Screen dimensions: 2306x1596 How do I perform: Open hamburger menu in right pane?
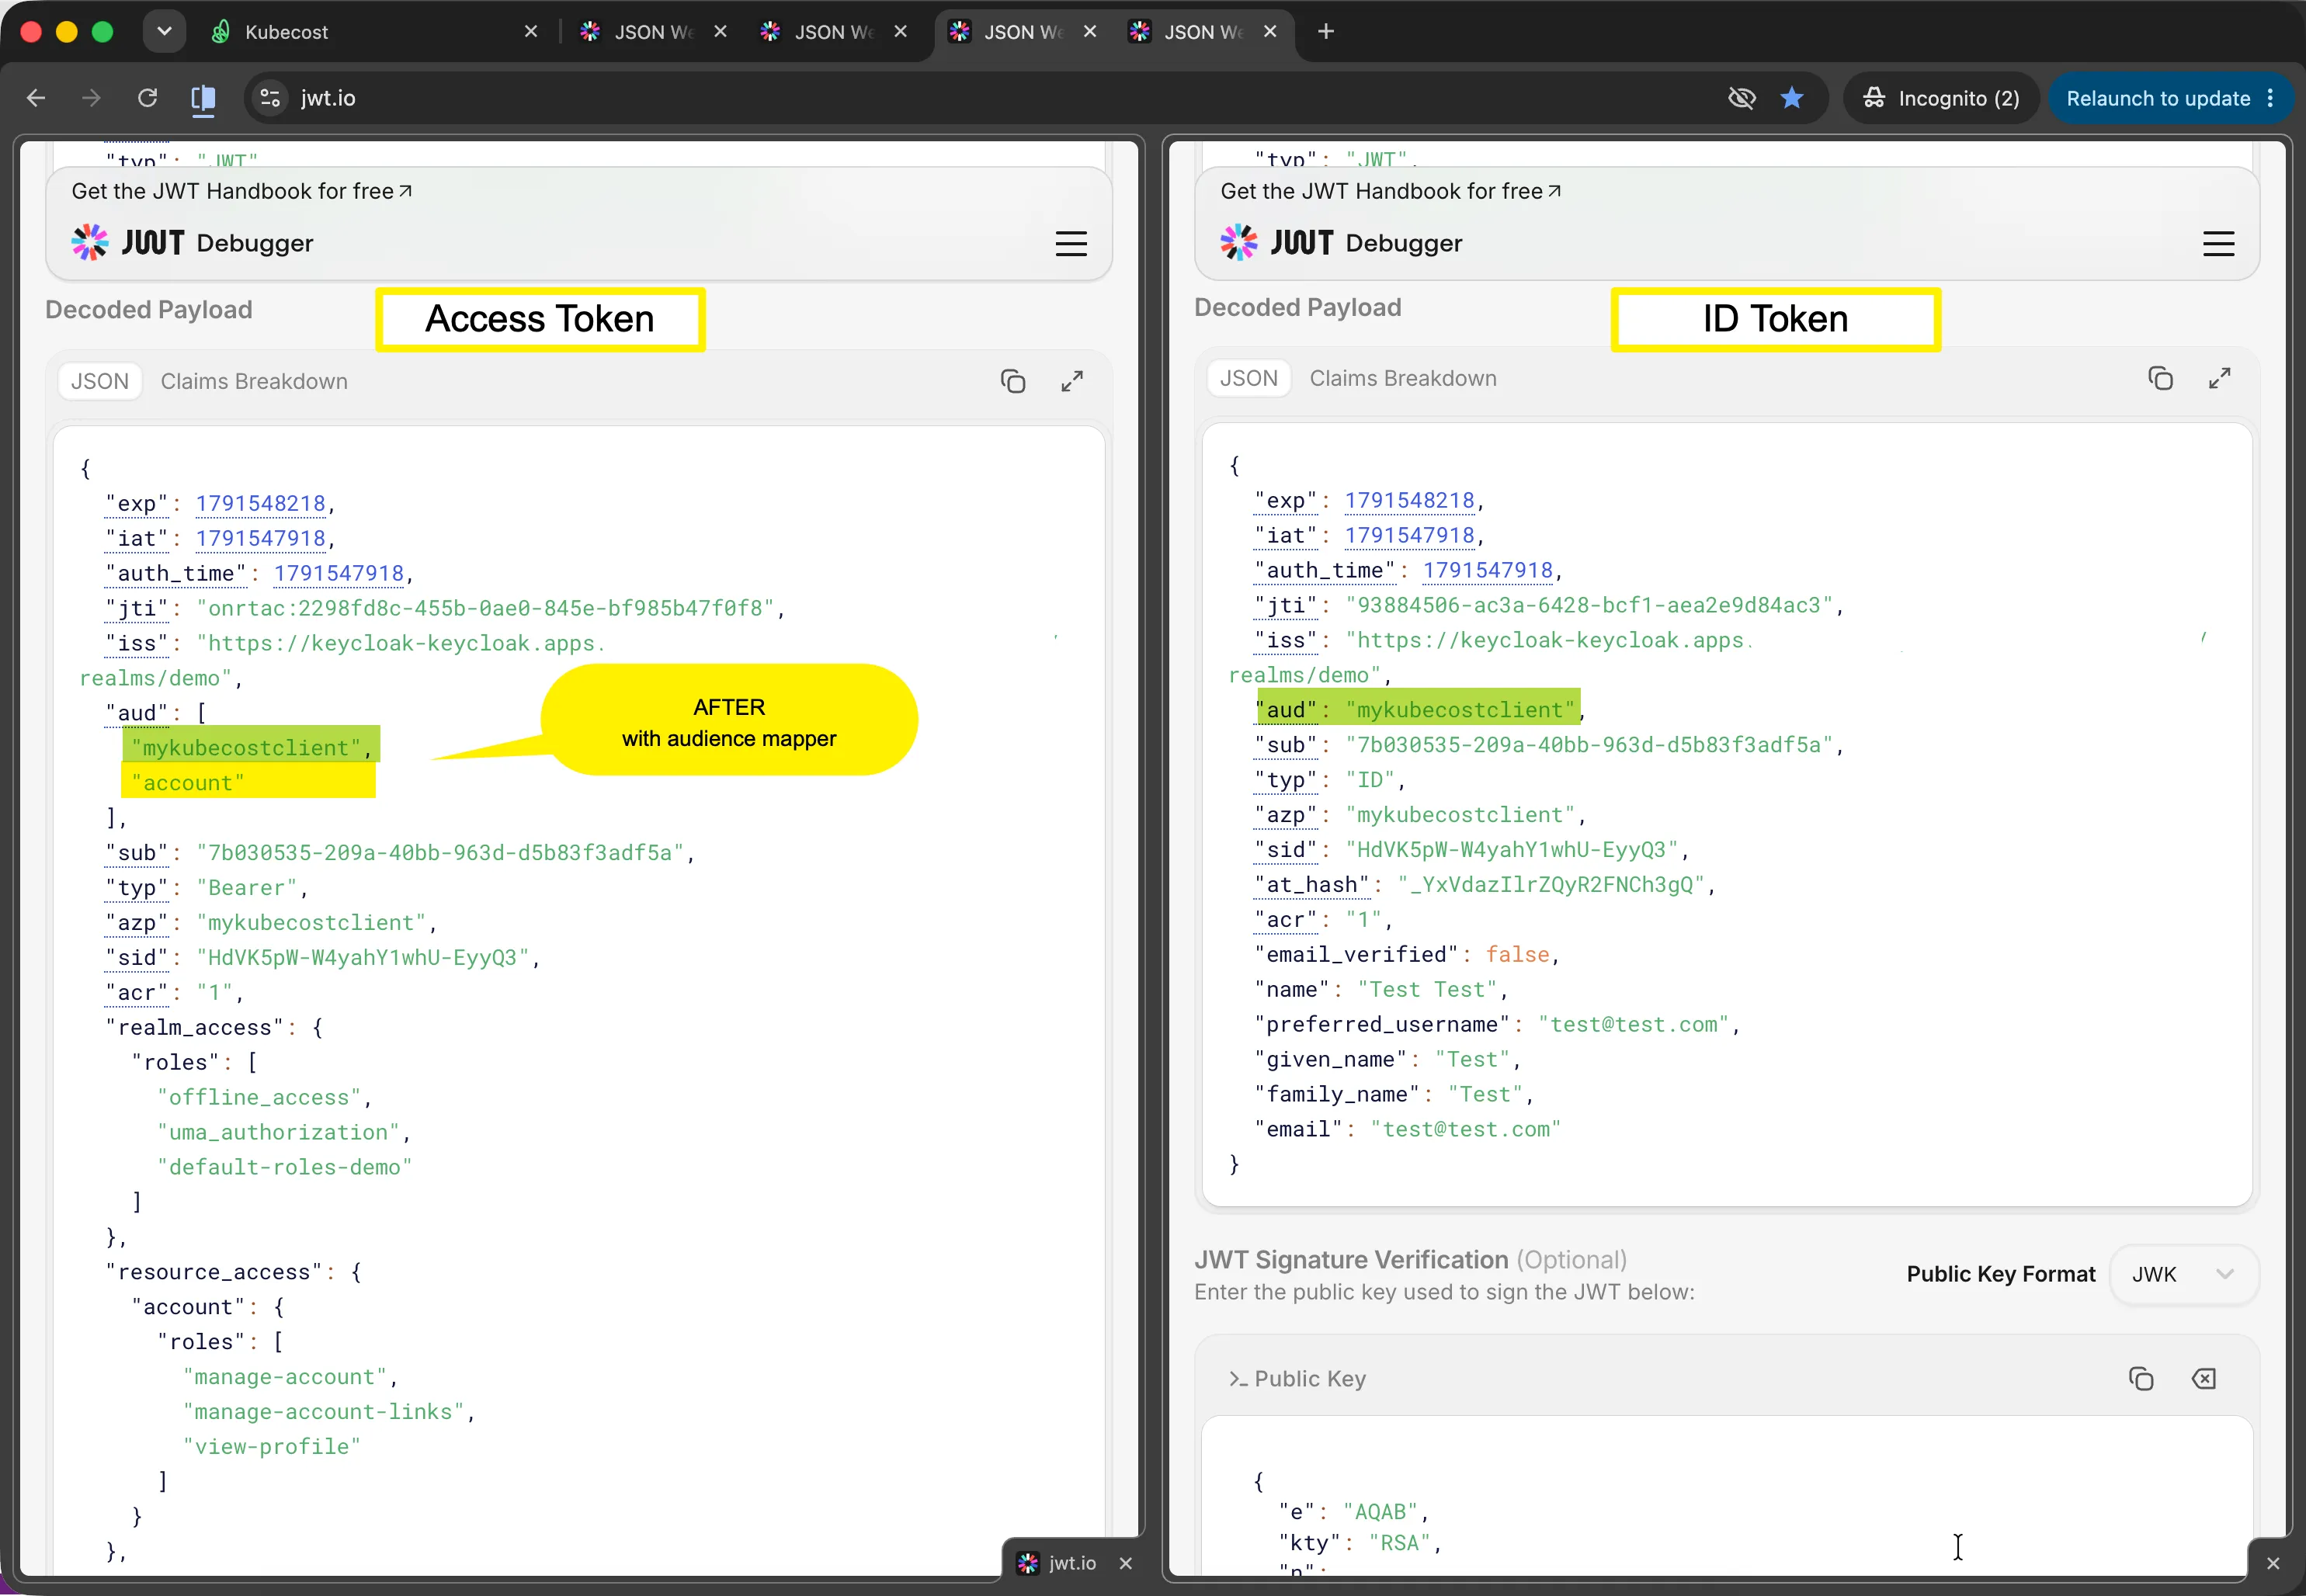click(2218, 244)
